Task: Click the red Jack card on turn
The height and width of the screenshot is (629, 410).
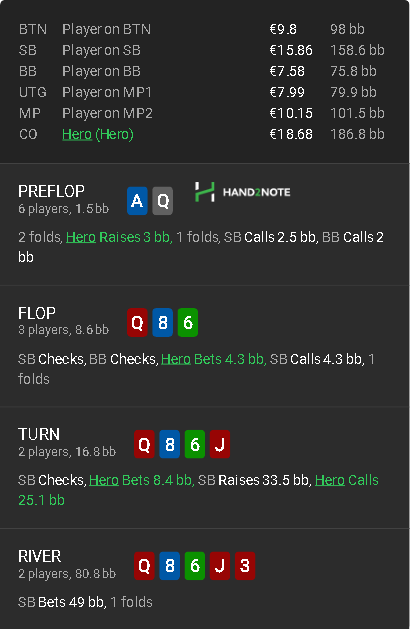Action: 220,444
